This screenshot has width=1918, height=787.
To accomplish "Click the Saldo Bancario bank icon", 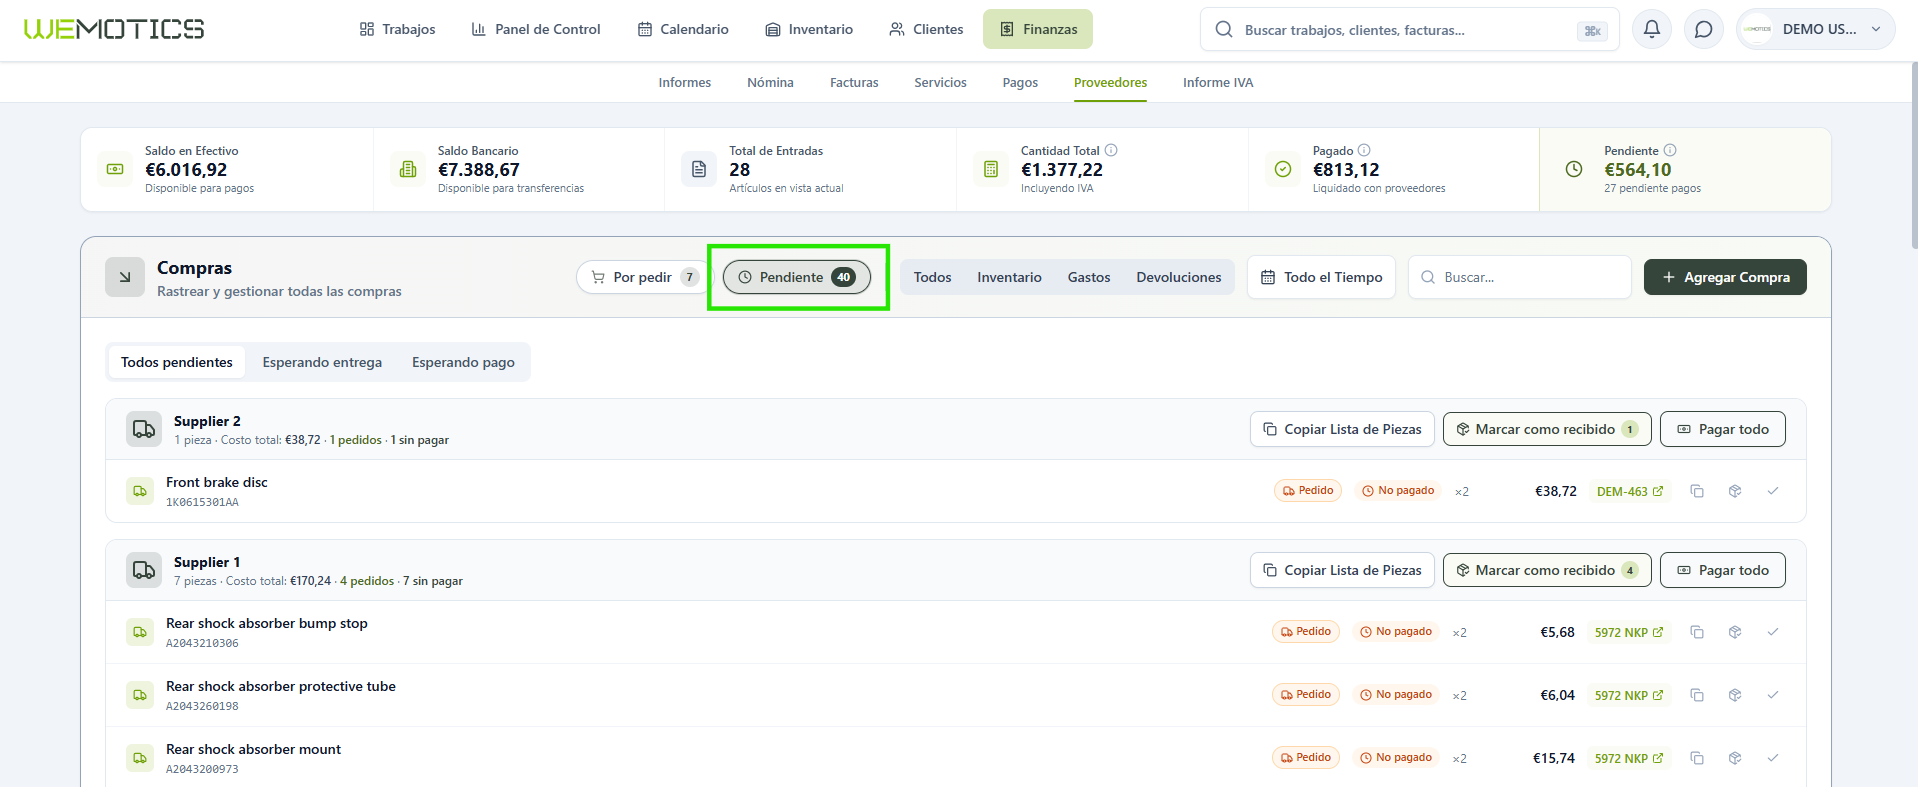I will click(408, 169).
